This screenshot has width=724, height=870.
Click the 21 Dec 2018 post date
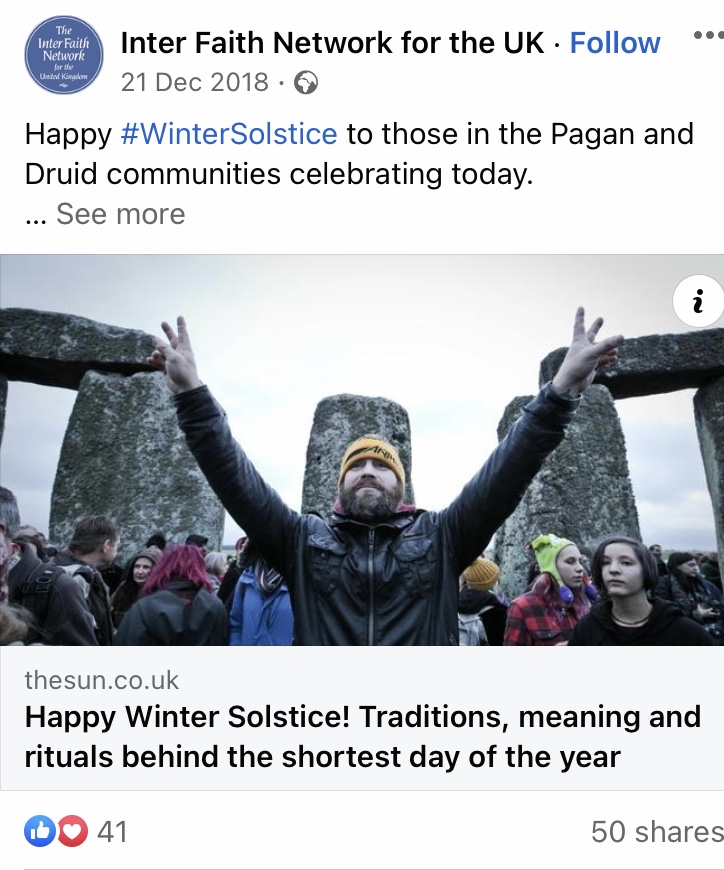pyautogui.click(x=195, y=82)
